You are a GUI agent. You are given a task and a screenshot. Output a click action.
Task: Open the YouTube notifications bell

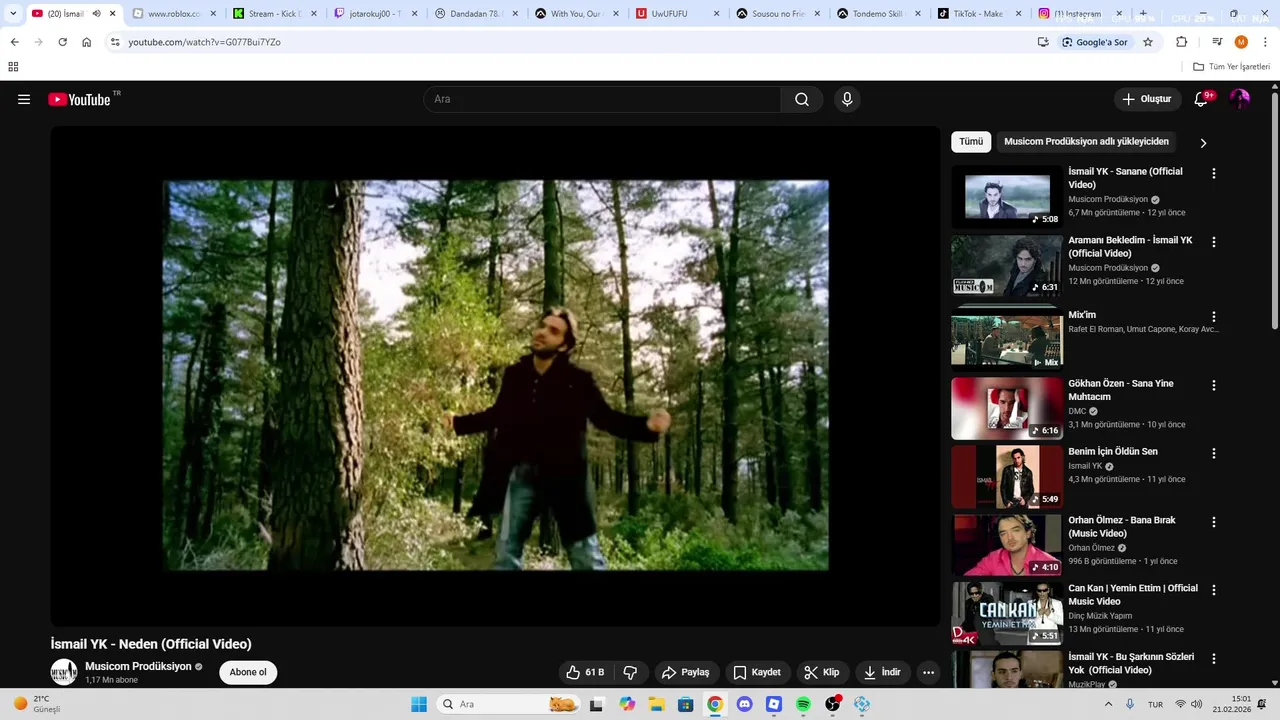[x=1201, y=99]
